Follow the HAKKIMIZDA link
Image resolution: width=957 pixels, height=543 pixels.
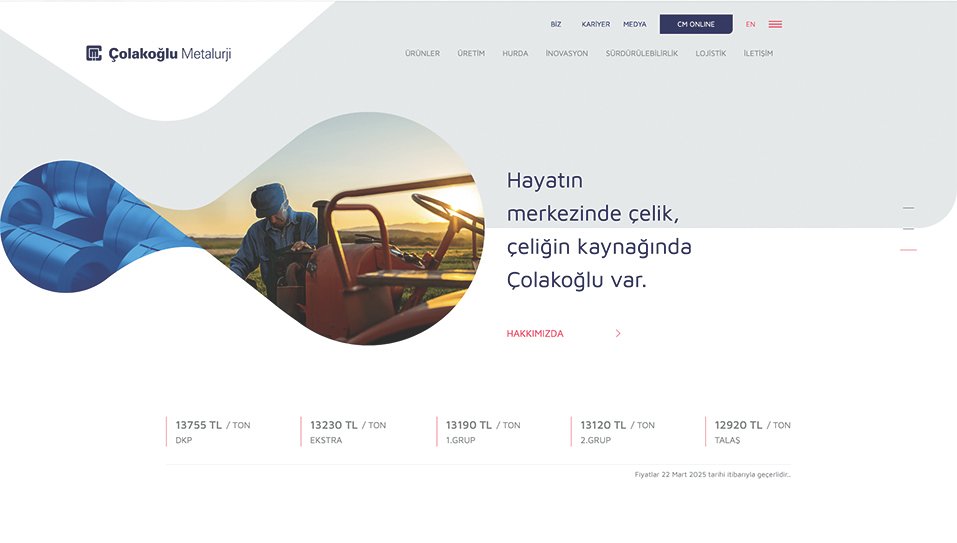coord(535,334)
